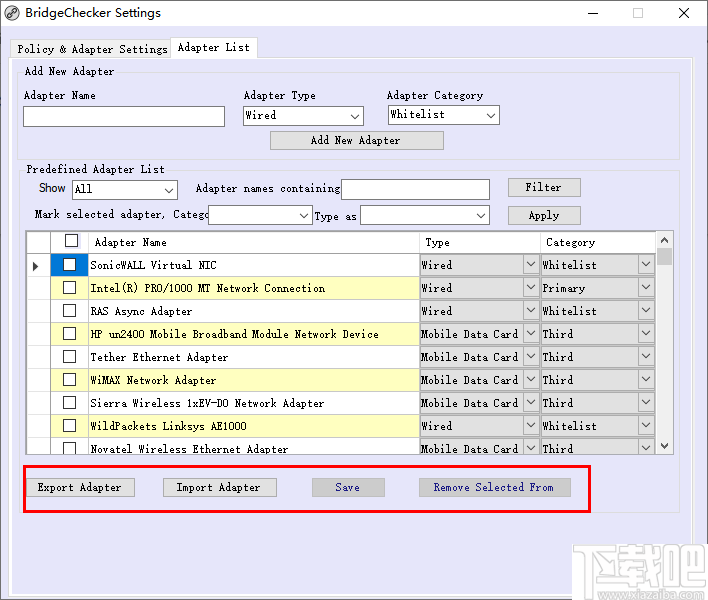This screenshot has height=600, width=708.
Task: Open Type dropdown for RAS Async Adapter
Action: tap(531, 311)
